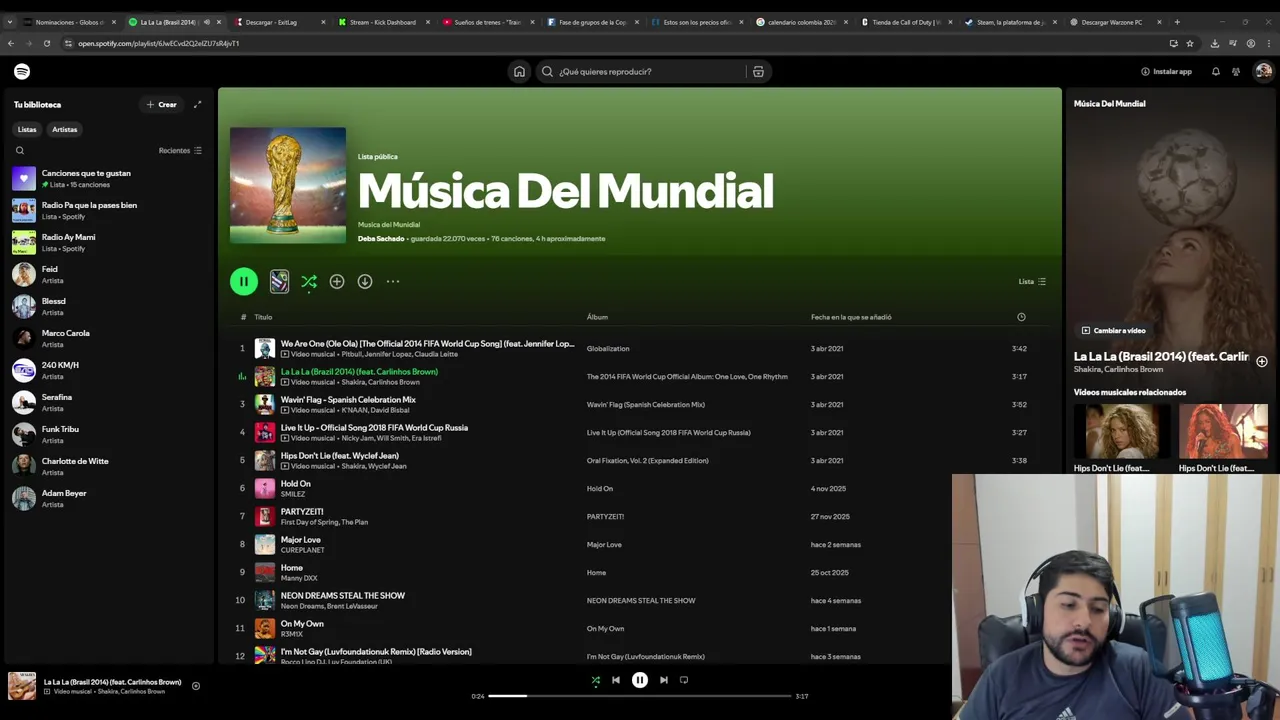Open Radio Pa que la pases bien
1280x720 pixels.
(x=110, y=210)
